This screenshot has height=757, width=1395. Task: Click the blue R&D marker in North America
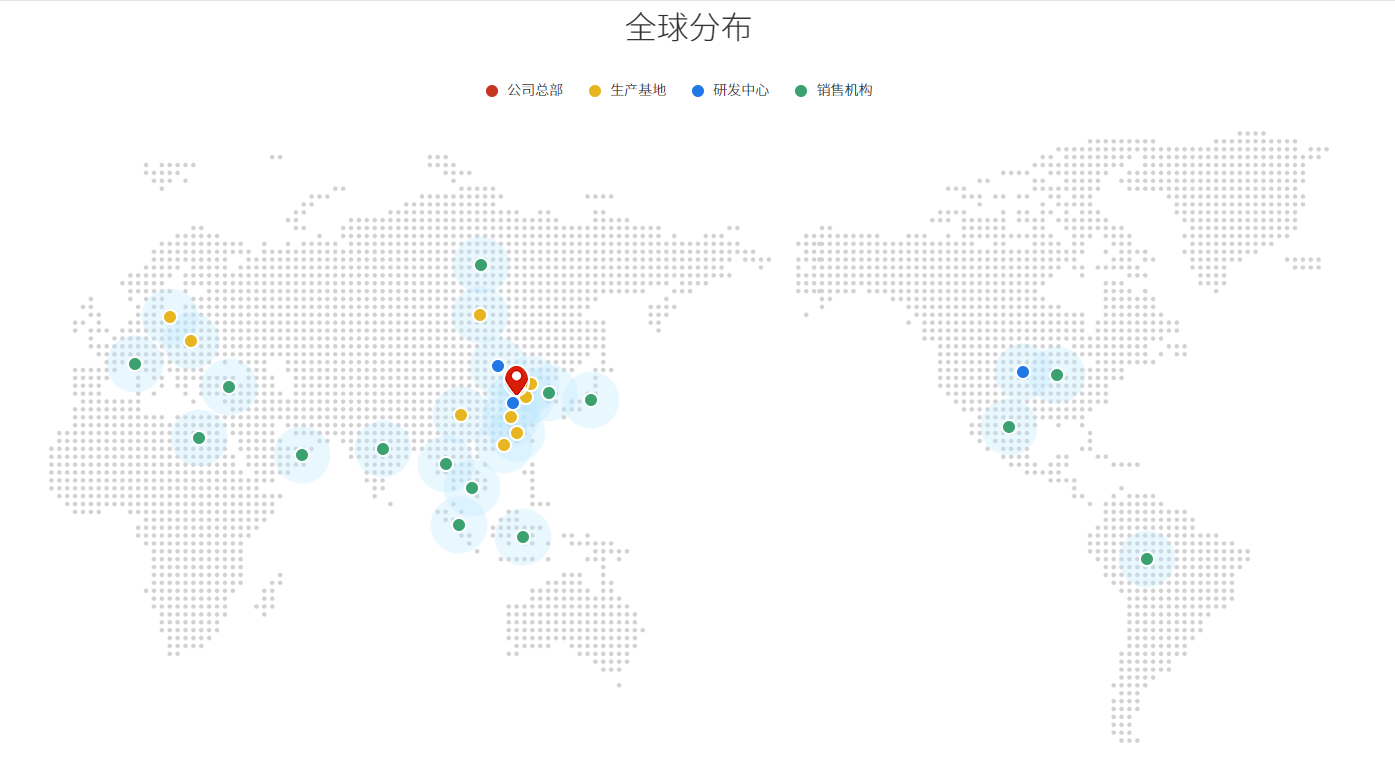click(1023, 372)
